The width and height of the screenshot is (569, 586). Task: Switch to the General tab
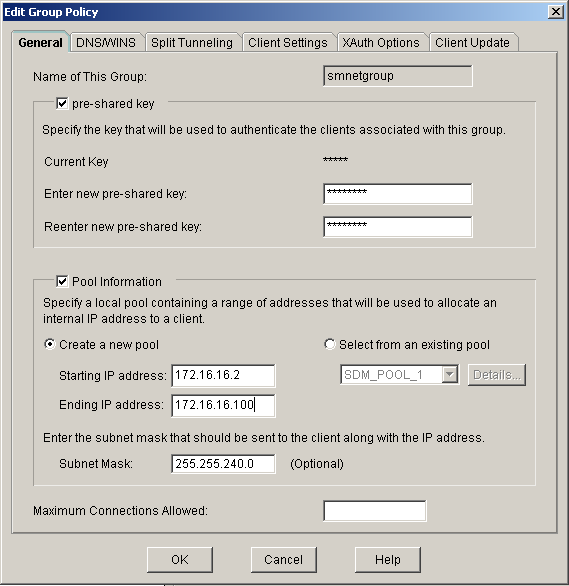pyautogui.click(x=40, y=42)
